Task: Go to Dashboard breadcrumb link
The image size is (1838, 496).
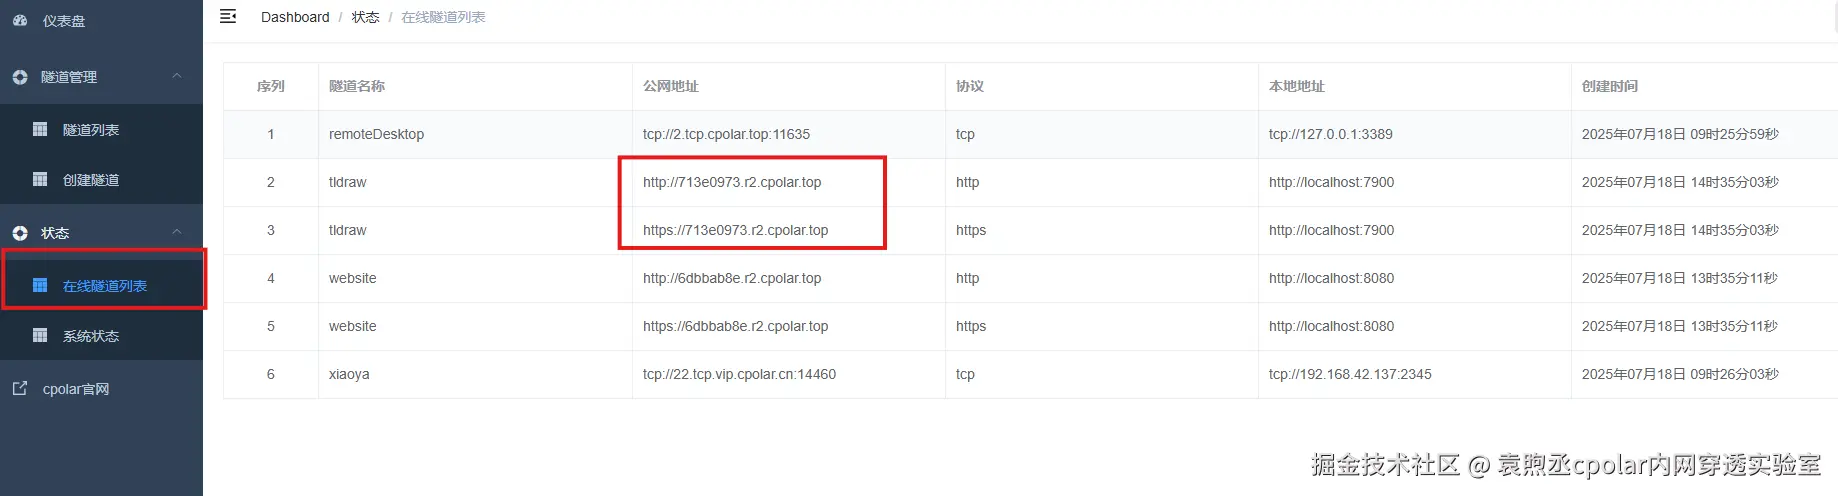Action: (x=295, y=17)
